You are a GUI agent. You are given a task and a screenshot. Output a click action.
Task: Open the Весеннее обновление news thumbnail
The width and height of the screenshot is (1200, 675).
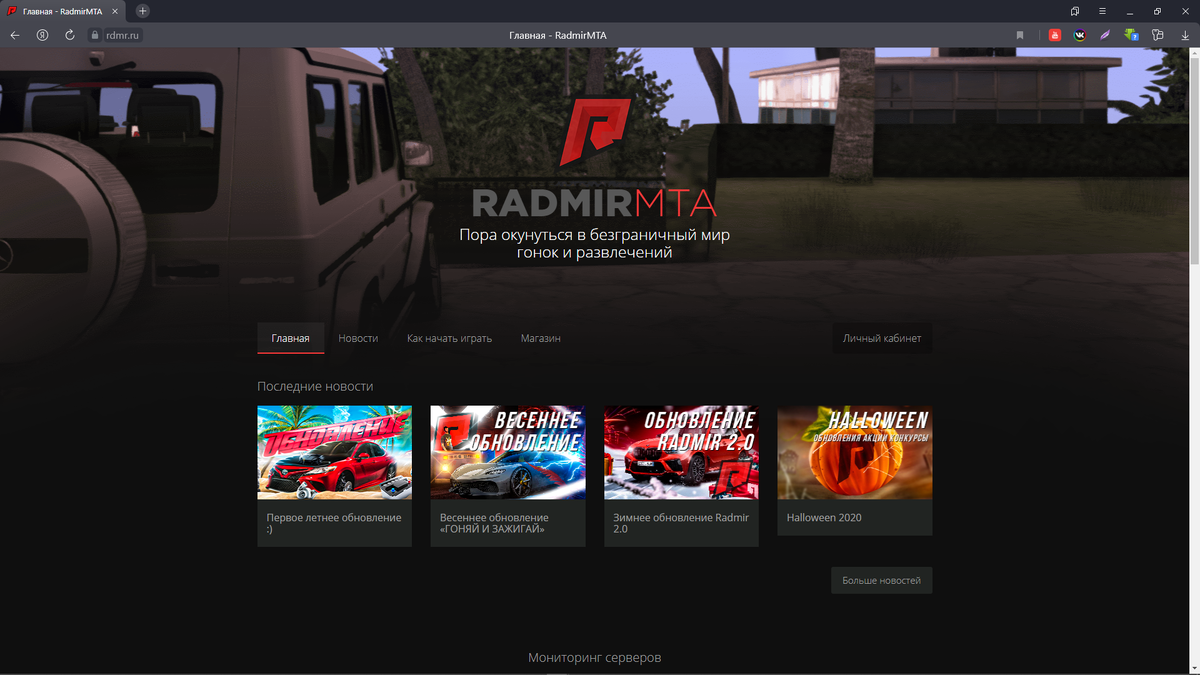508,452
